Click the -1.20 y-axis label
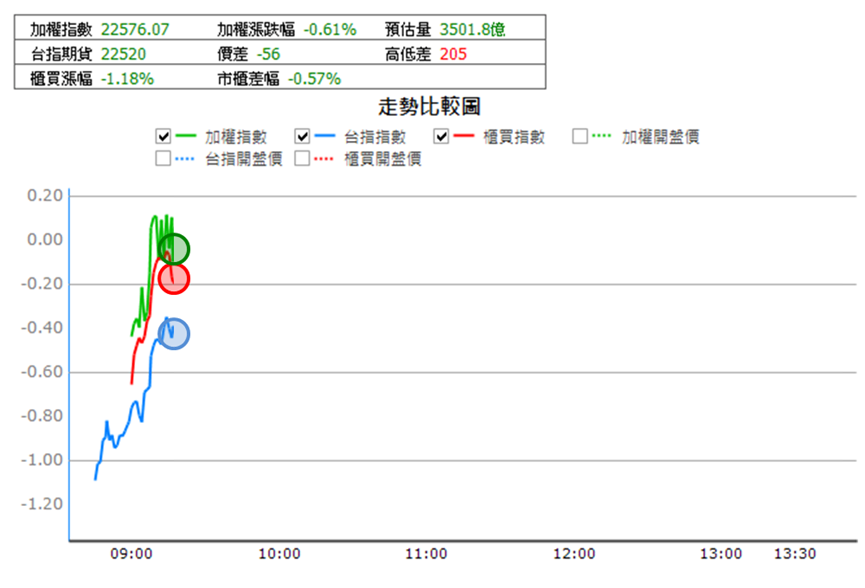The width and height of the screenshot is (865, 588). (42, 504)
